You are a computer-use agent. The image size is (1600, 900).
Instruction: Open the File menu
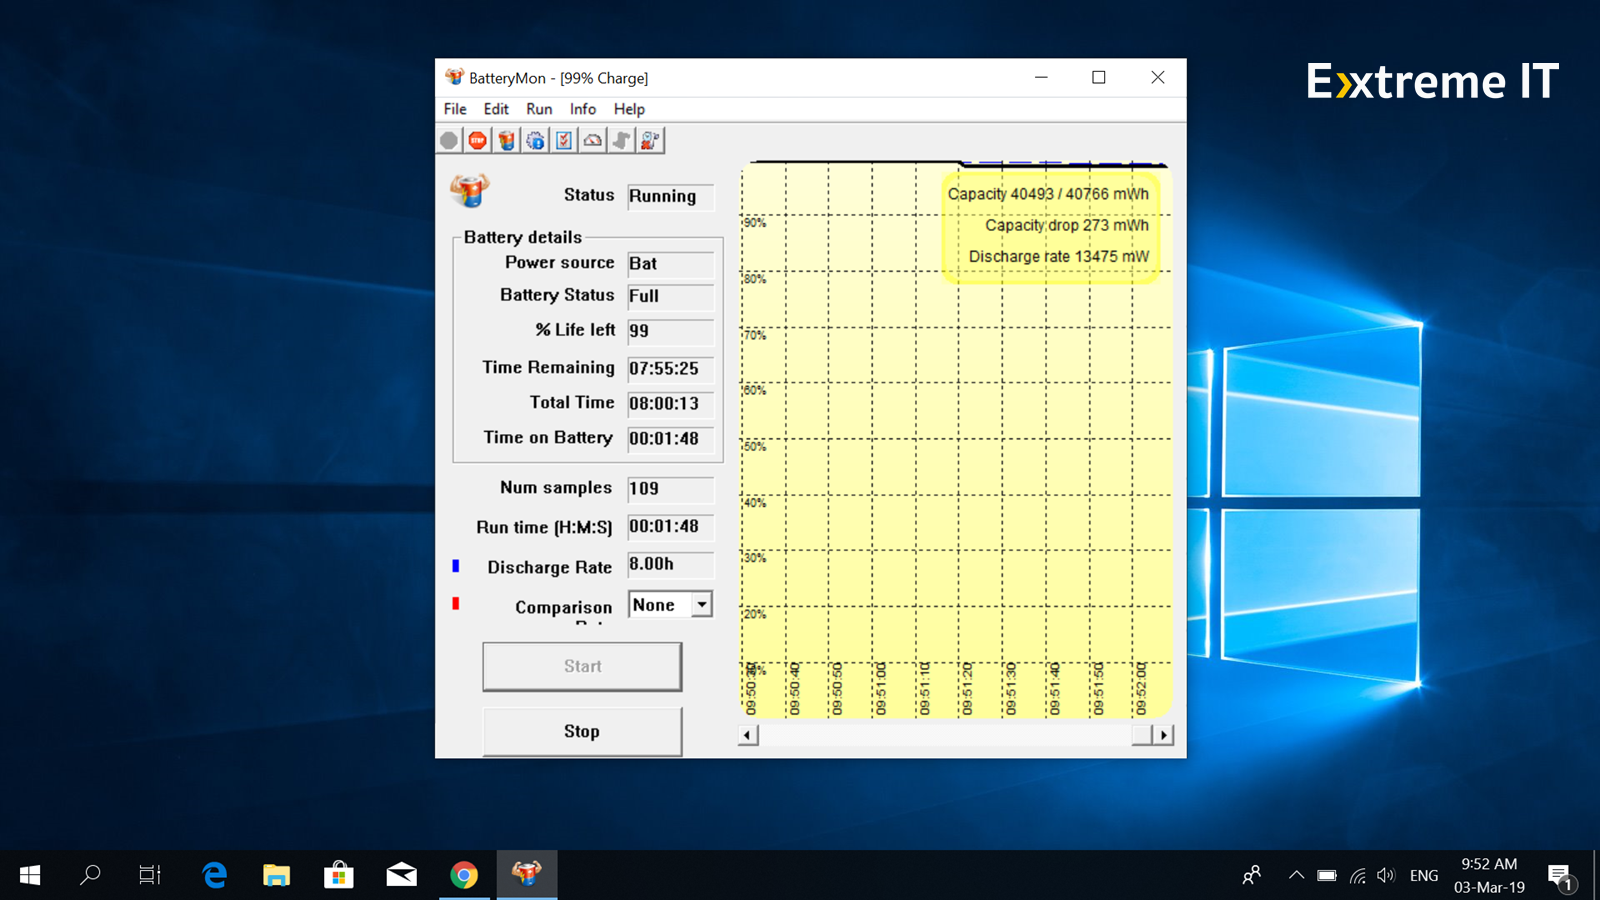point(455,109)
